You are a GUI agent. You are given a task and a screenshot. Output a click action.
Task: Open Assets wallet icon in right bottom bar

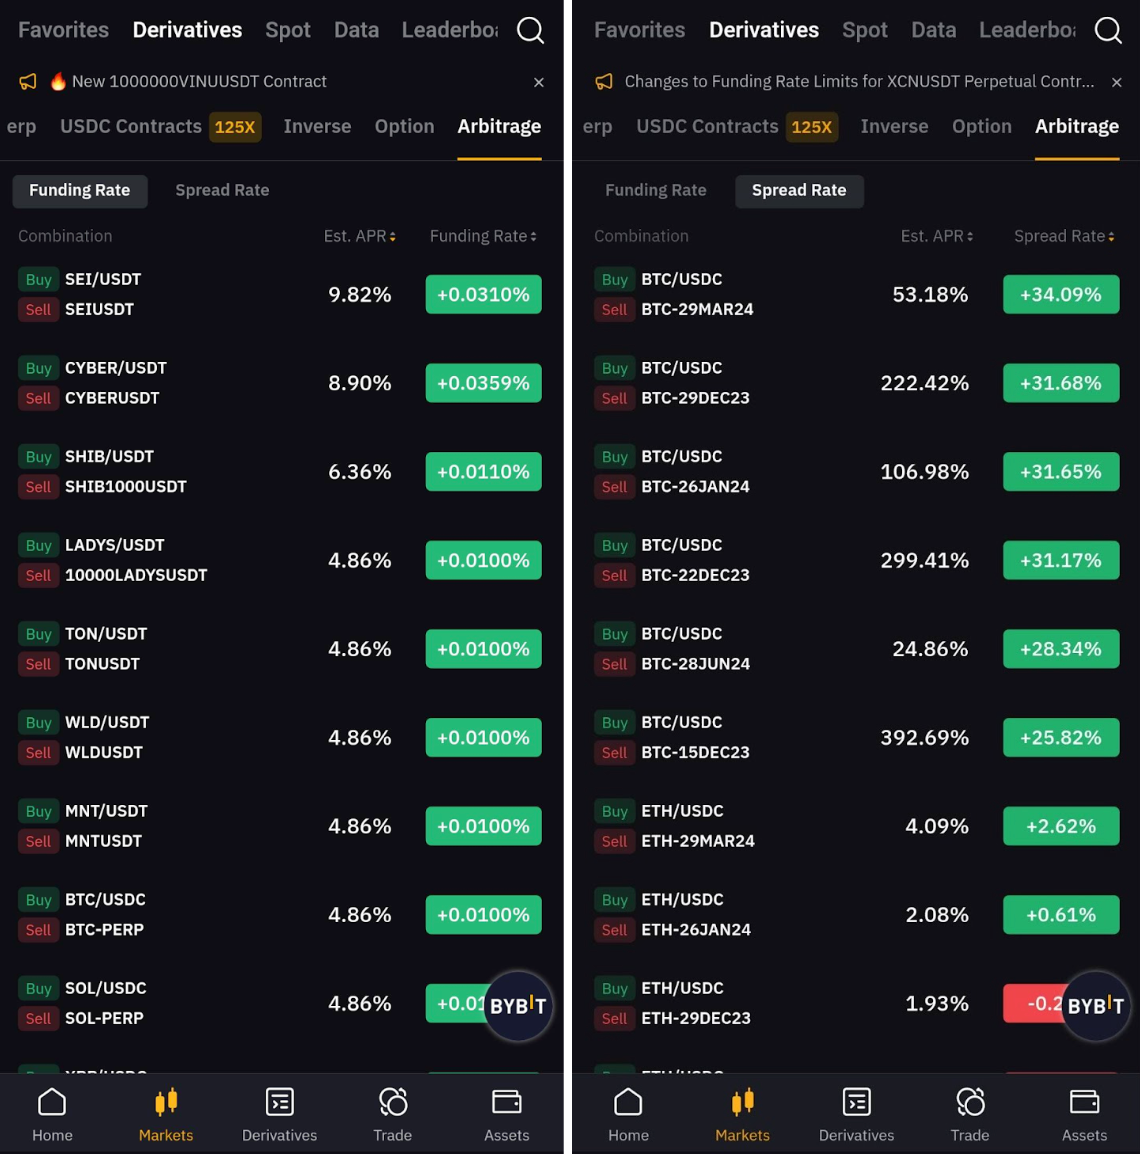tap(1084, 1114)
